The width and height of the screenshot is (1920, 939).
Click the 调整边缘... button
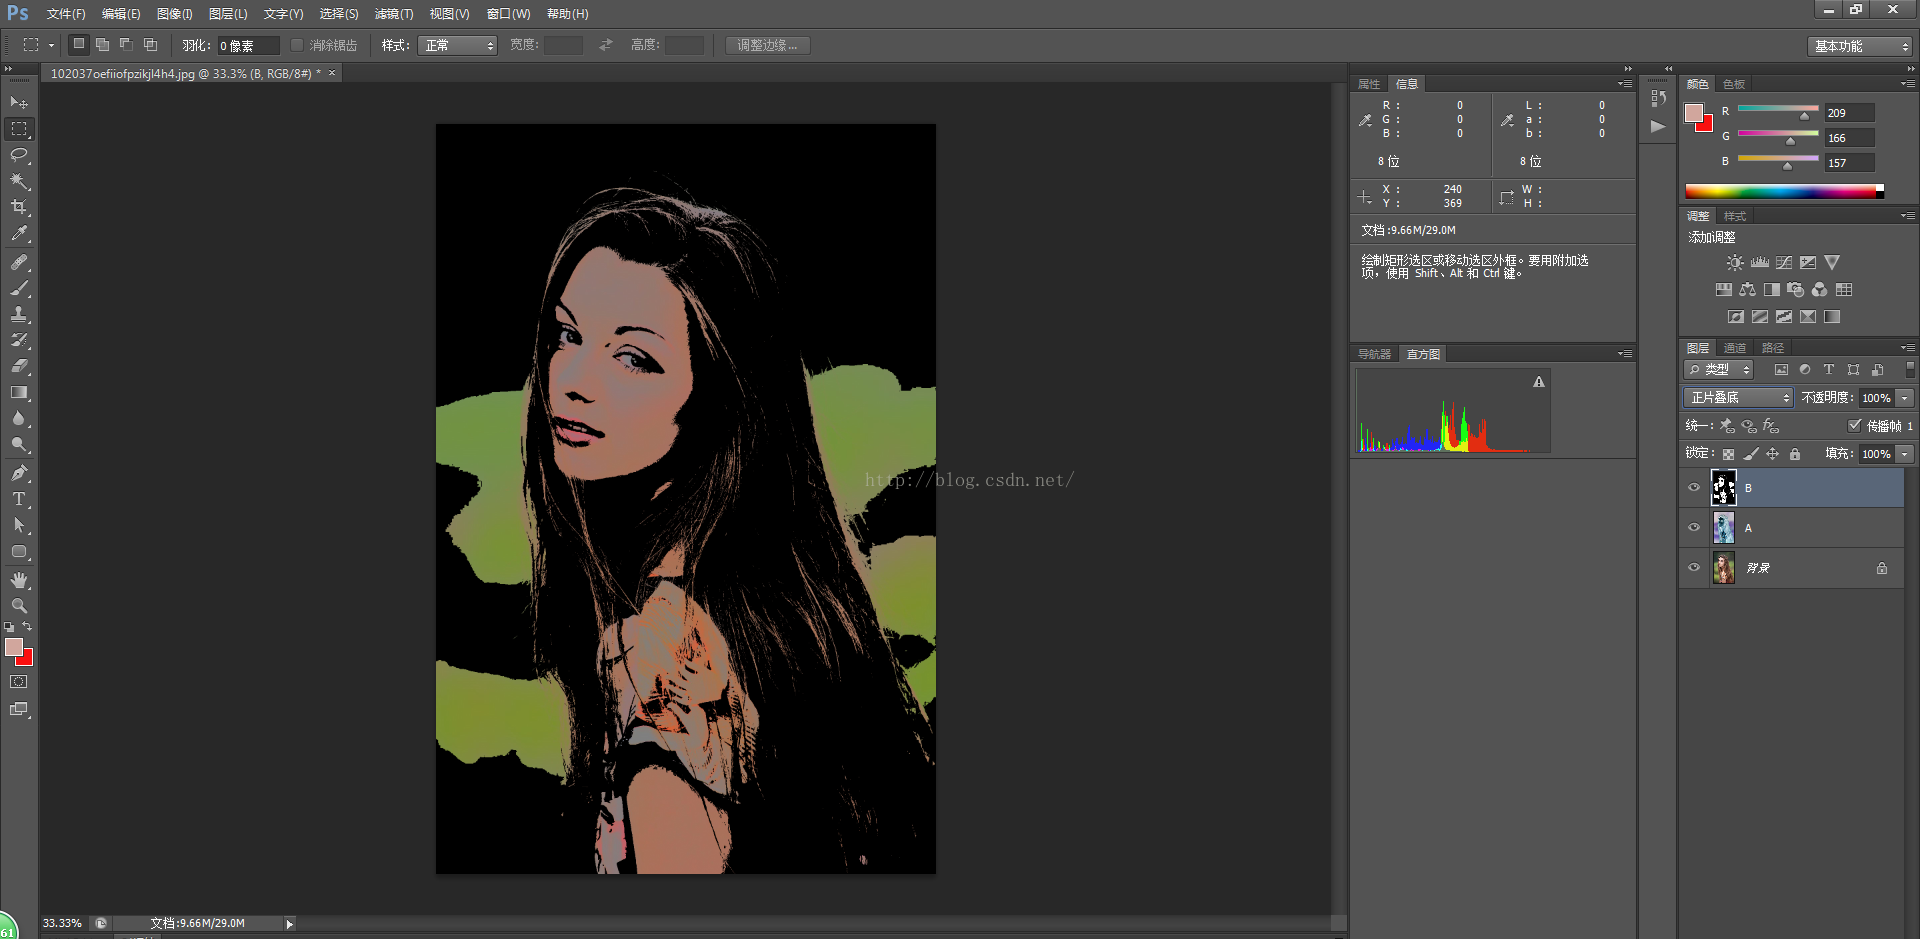point(767,46)
